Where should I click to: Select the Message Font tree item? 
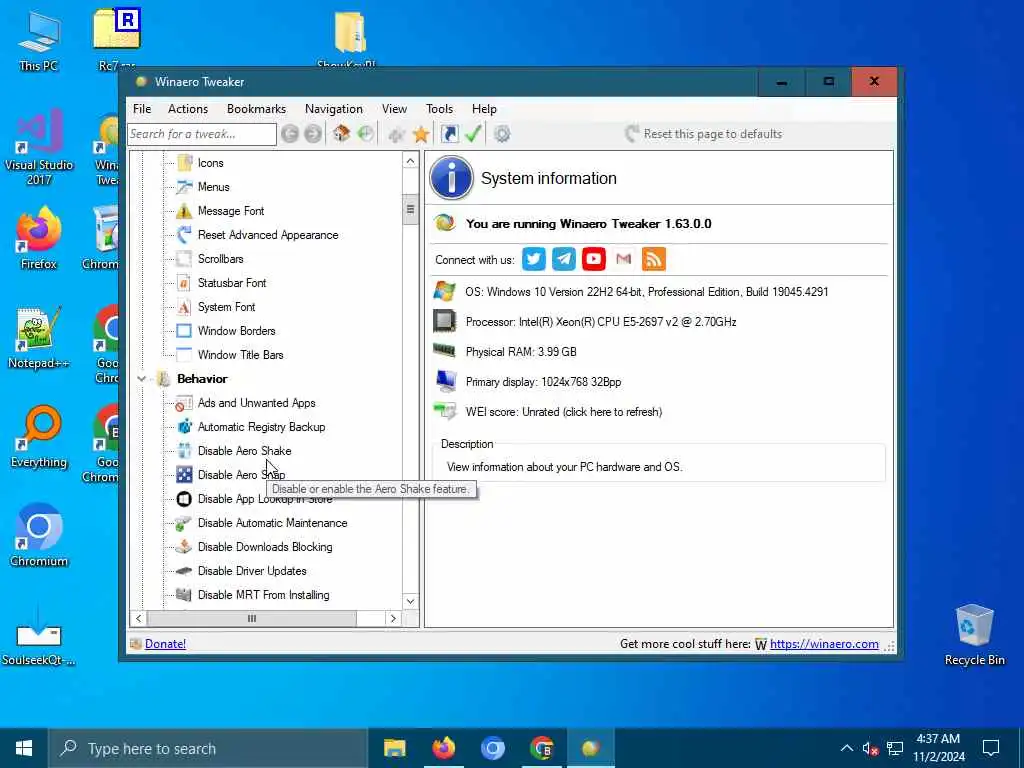pyautogui.click(x=231, y=211)
